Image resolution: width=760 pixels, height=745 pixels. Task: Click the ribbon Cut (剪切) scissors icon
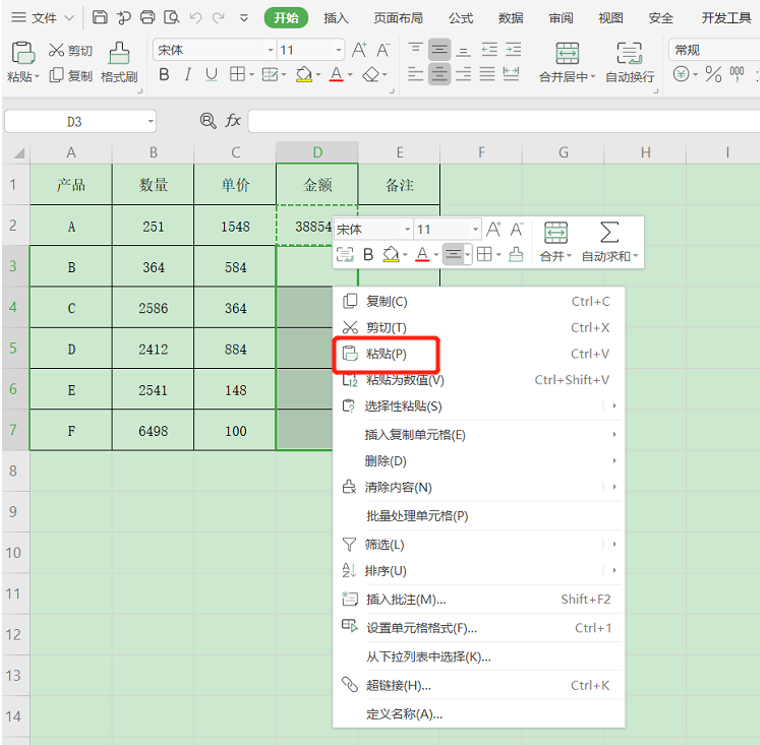pos(56,49)
